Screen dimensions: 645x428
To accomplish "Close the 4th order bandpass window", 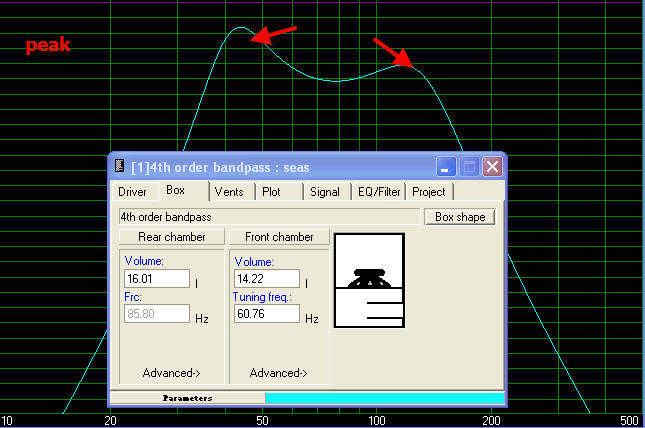I will click(492, 167).
